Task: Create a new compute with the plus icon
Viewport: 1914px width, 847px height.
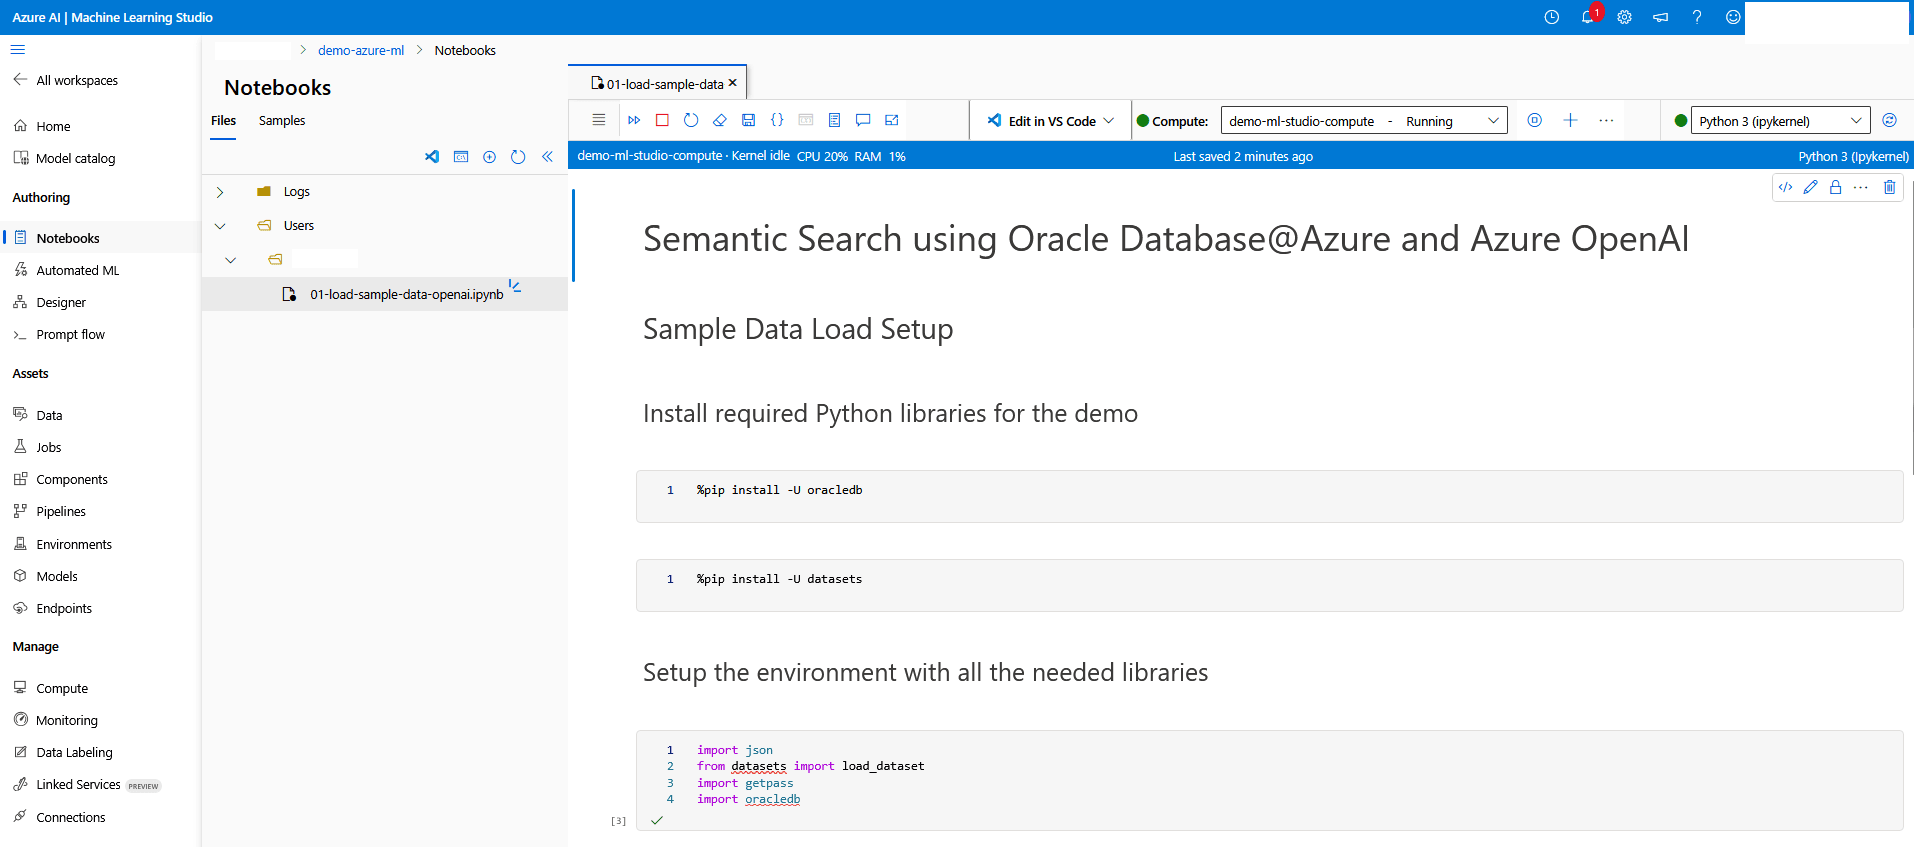Action: [x=1570, y=120]
